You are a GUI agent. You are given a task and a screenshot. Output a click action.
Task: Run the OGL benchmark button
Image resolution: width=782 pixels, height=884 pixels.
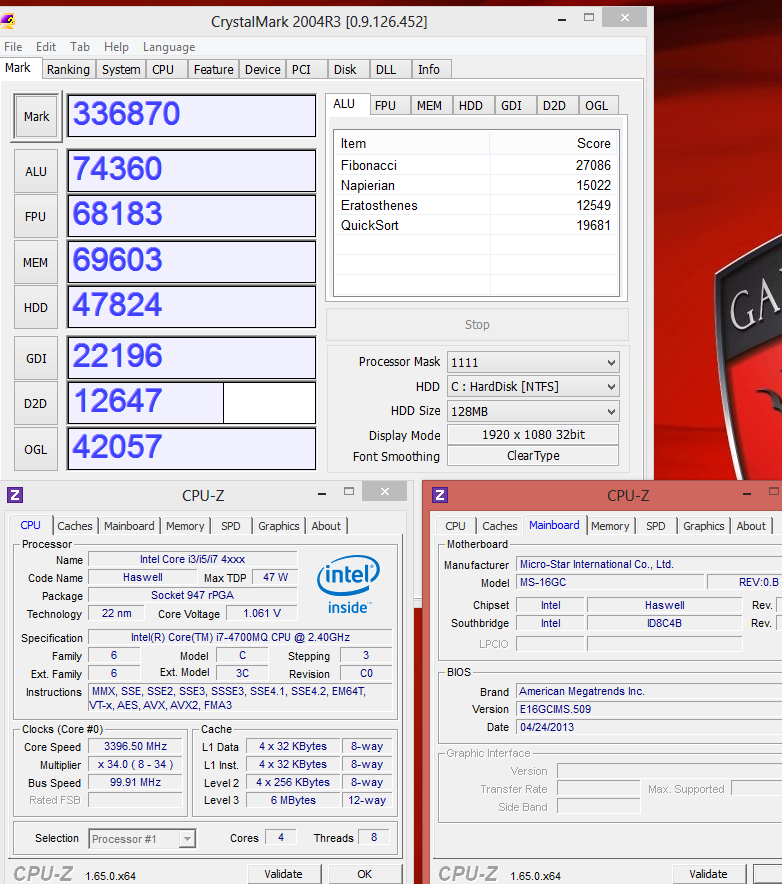[36, 449]
